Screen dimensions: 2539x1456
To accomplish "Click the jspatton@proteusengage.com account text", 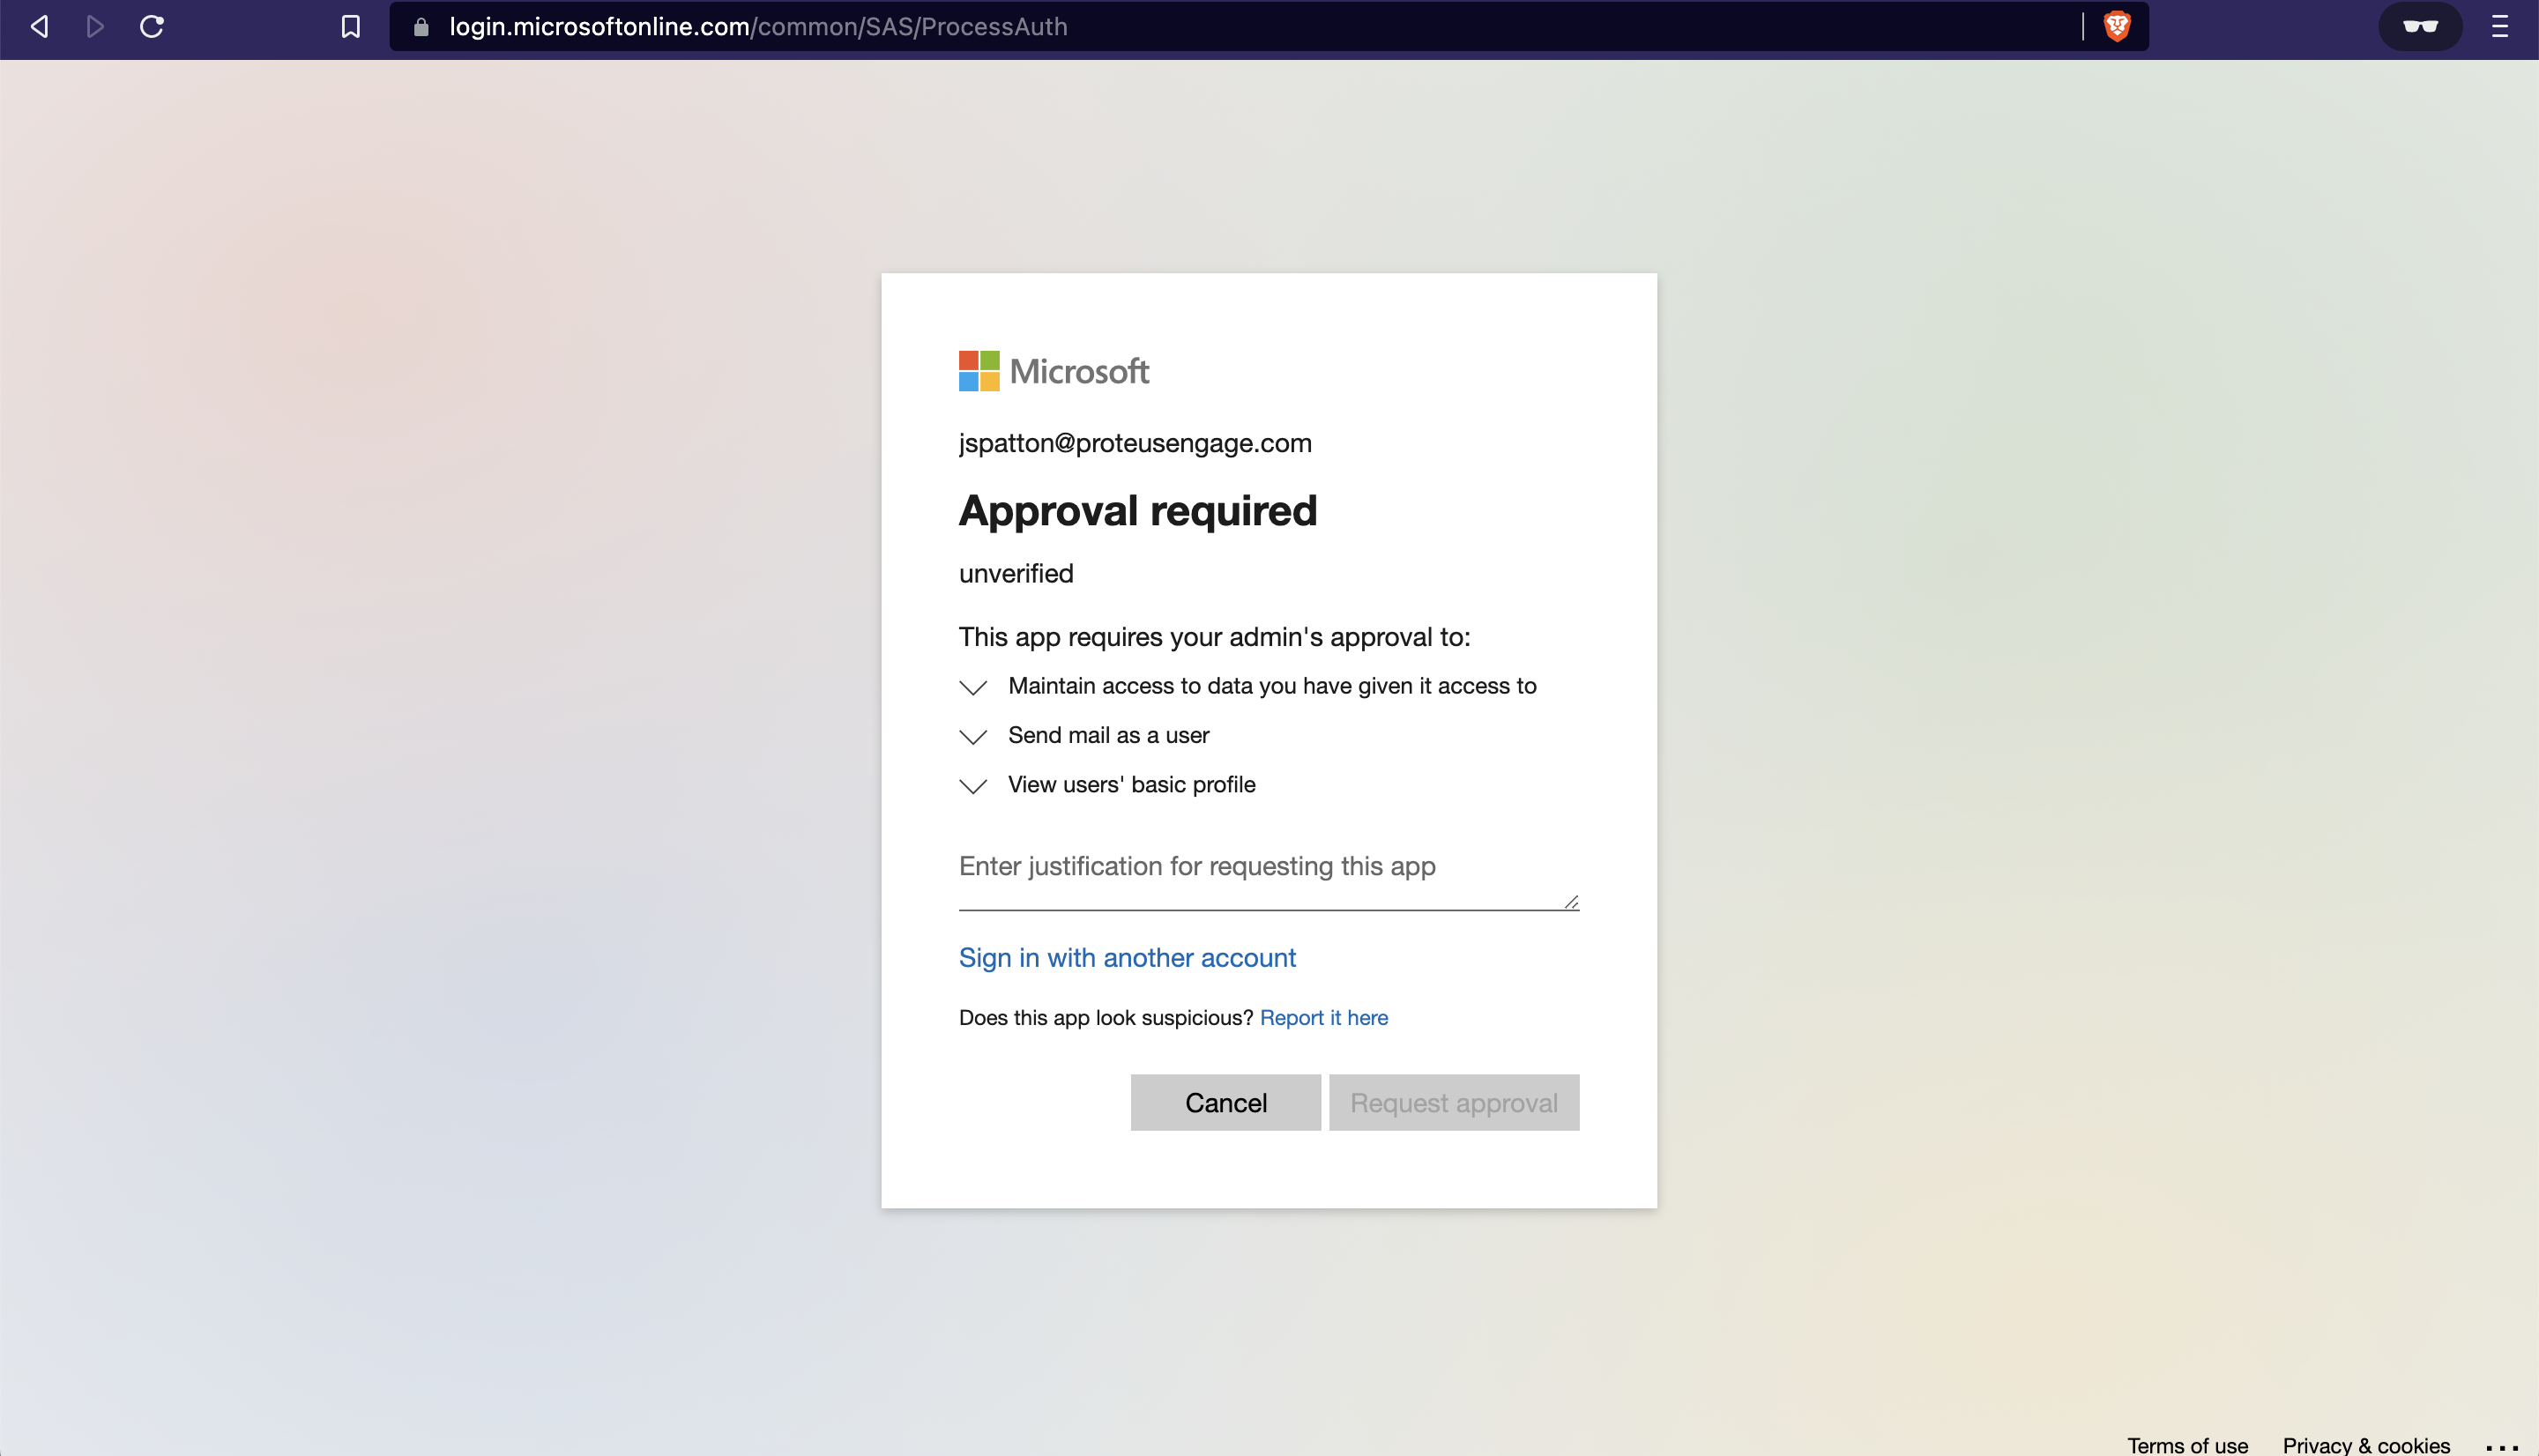I will pyautogui.click(x=1135, y=443).
